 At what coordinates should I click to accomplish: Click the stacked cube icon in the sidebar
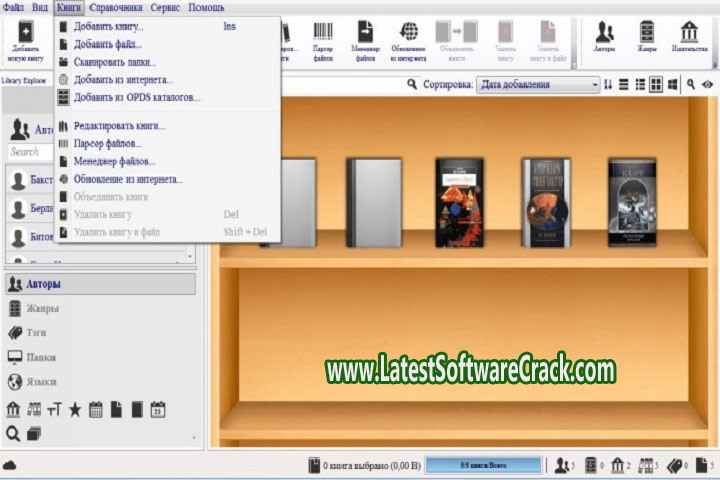click(x=34, y=433)
